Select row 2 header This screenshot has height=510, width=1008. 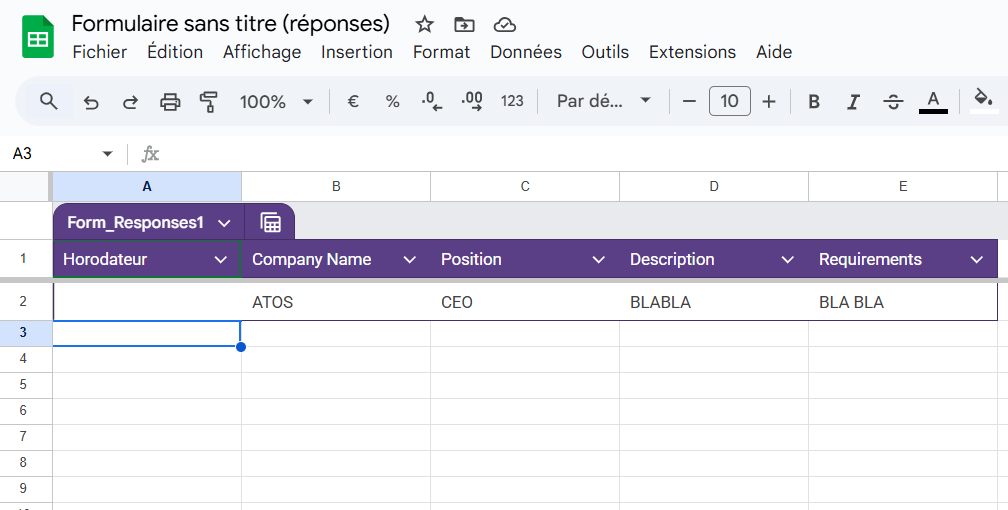(24, 302)
